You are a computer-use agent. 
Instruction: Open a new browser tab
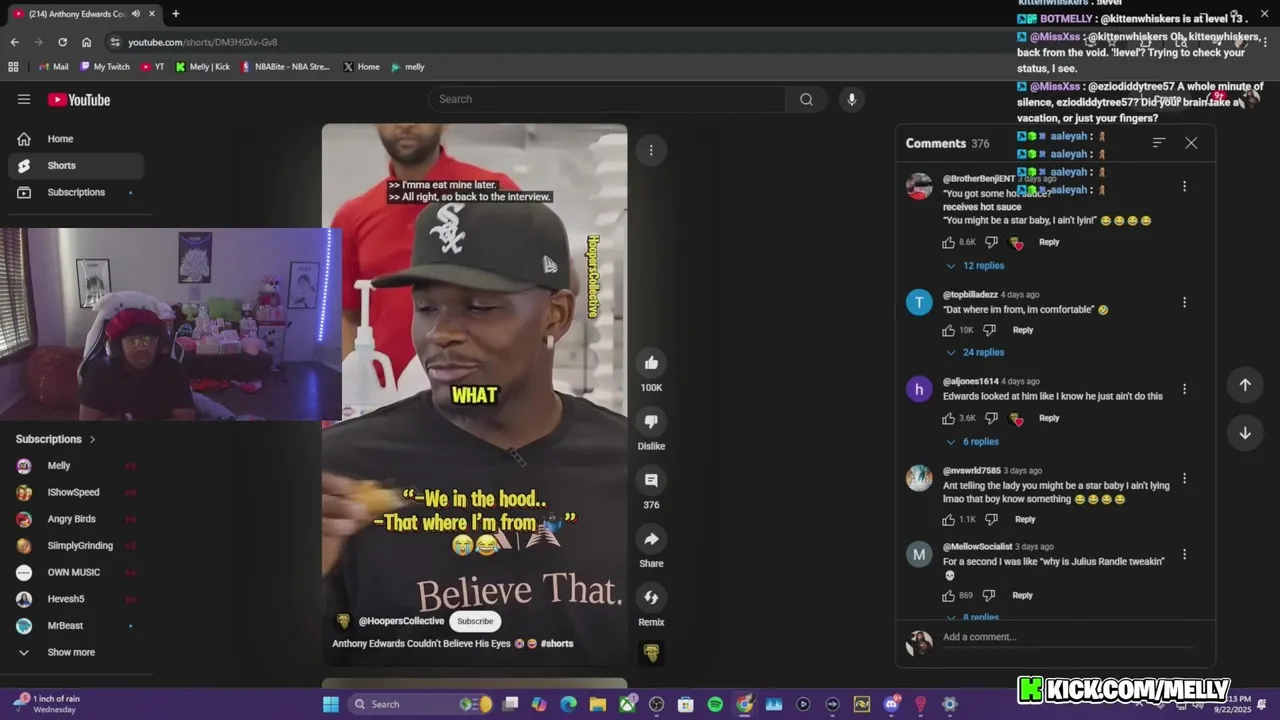176,14
